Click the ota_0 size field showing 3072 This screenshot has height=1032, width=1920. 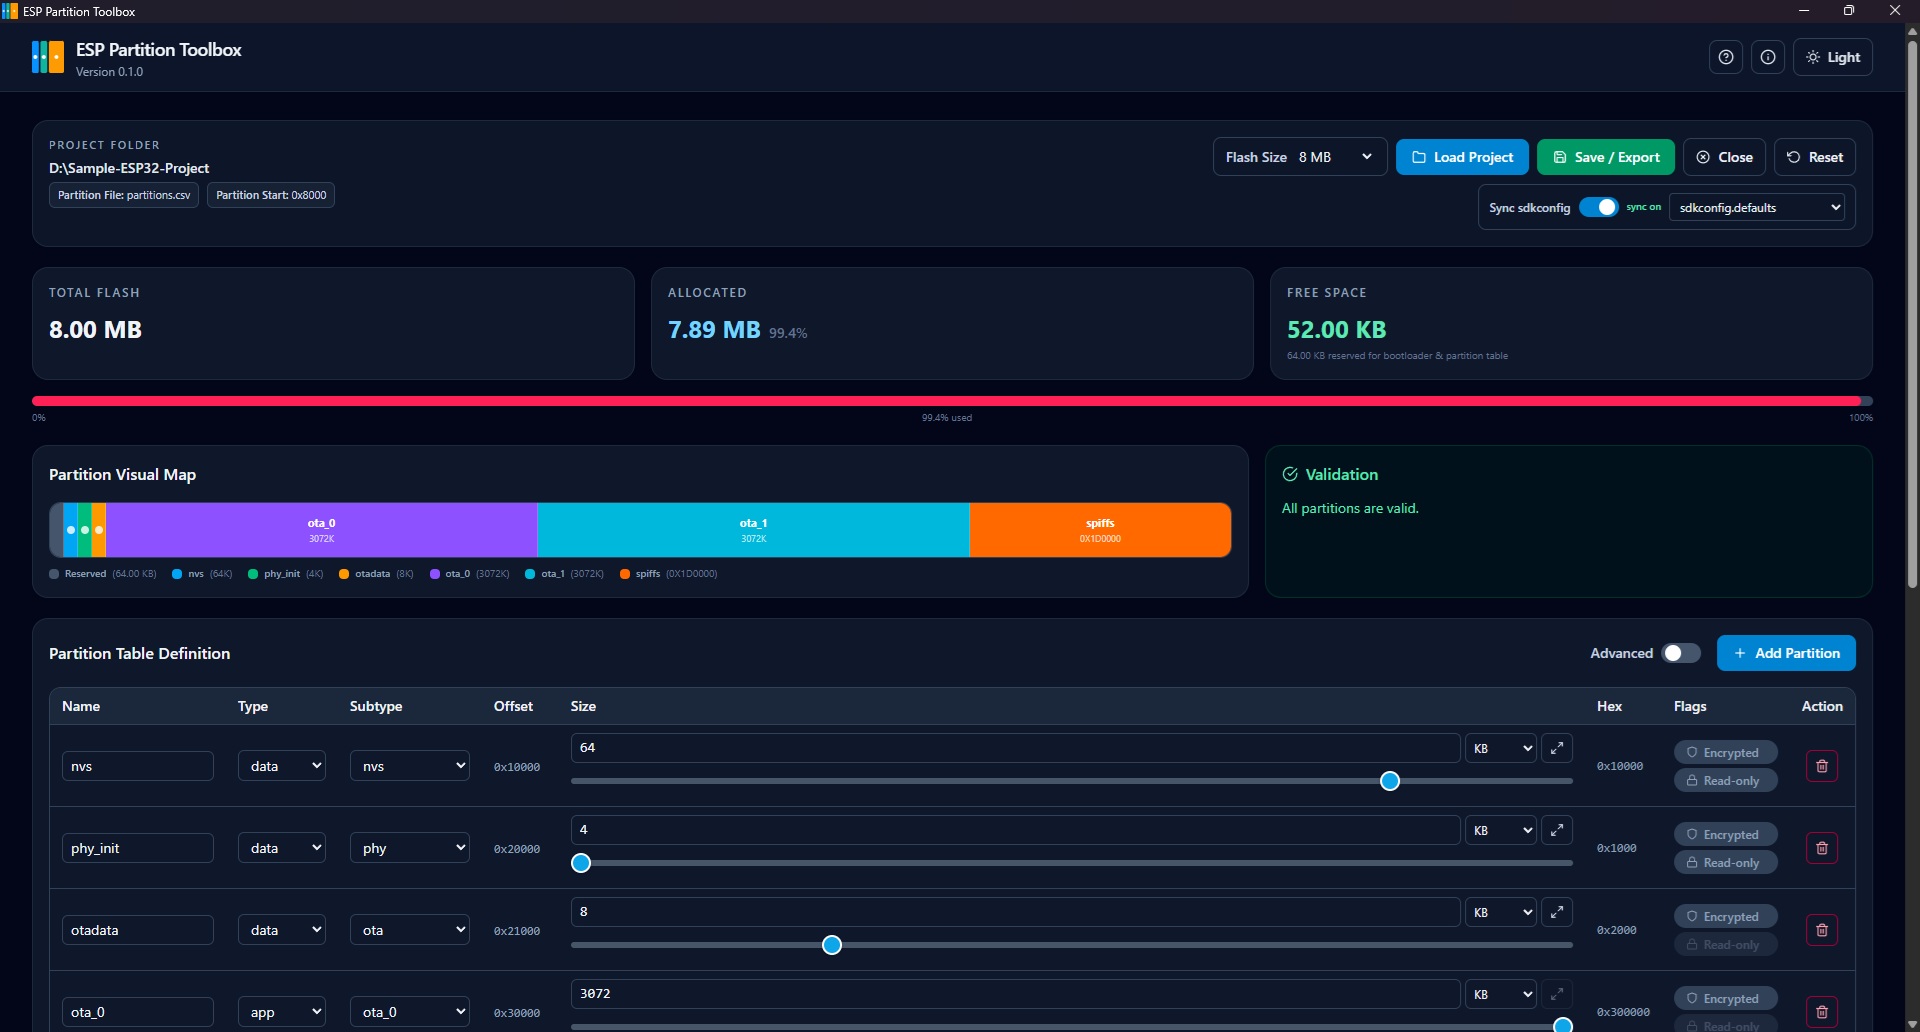1016,994
